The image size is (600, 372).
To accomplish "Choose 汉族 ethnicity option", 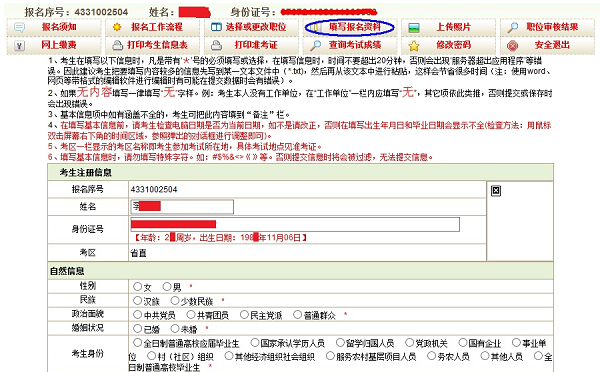I will [x=137, y=301].
